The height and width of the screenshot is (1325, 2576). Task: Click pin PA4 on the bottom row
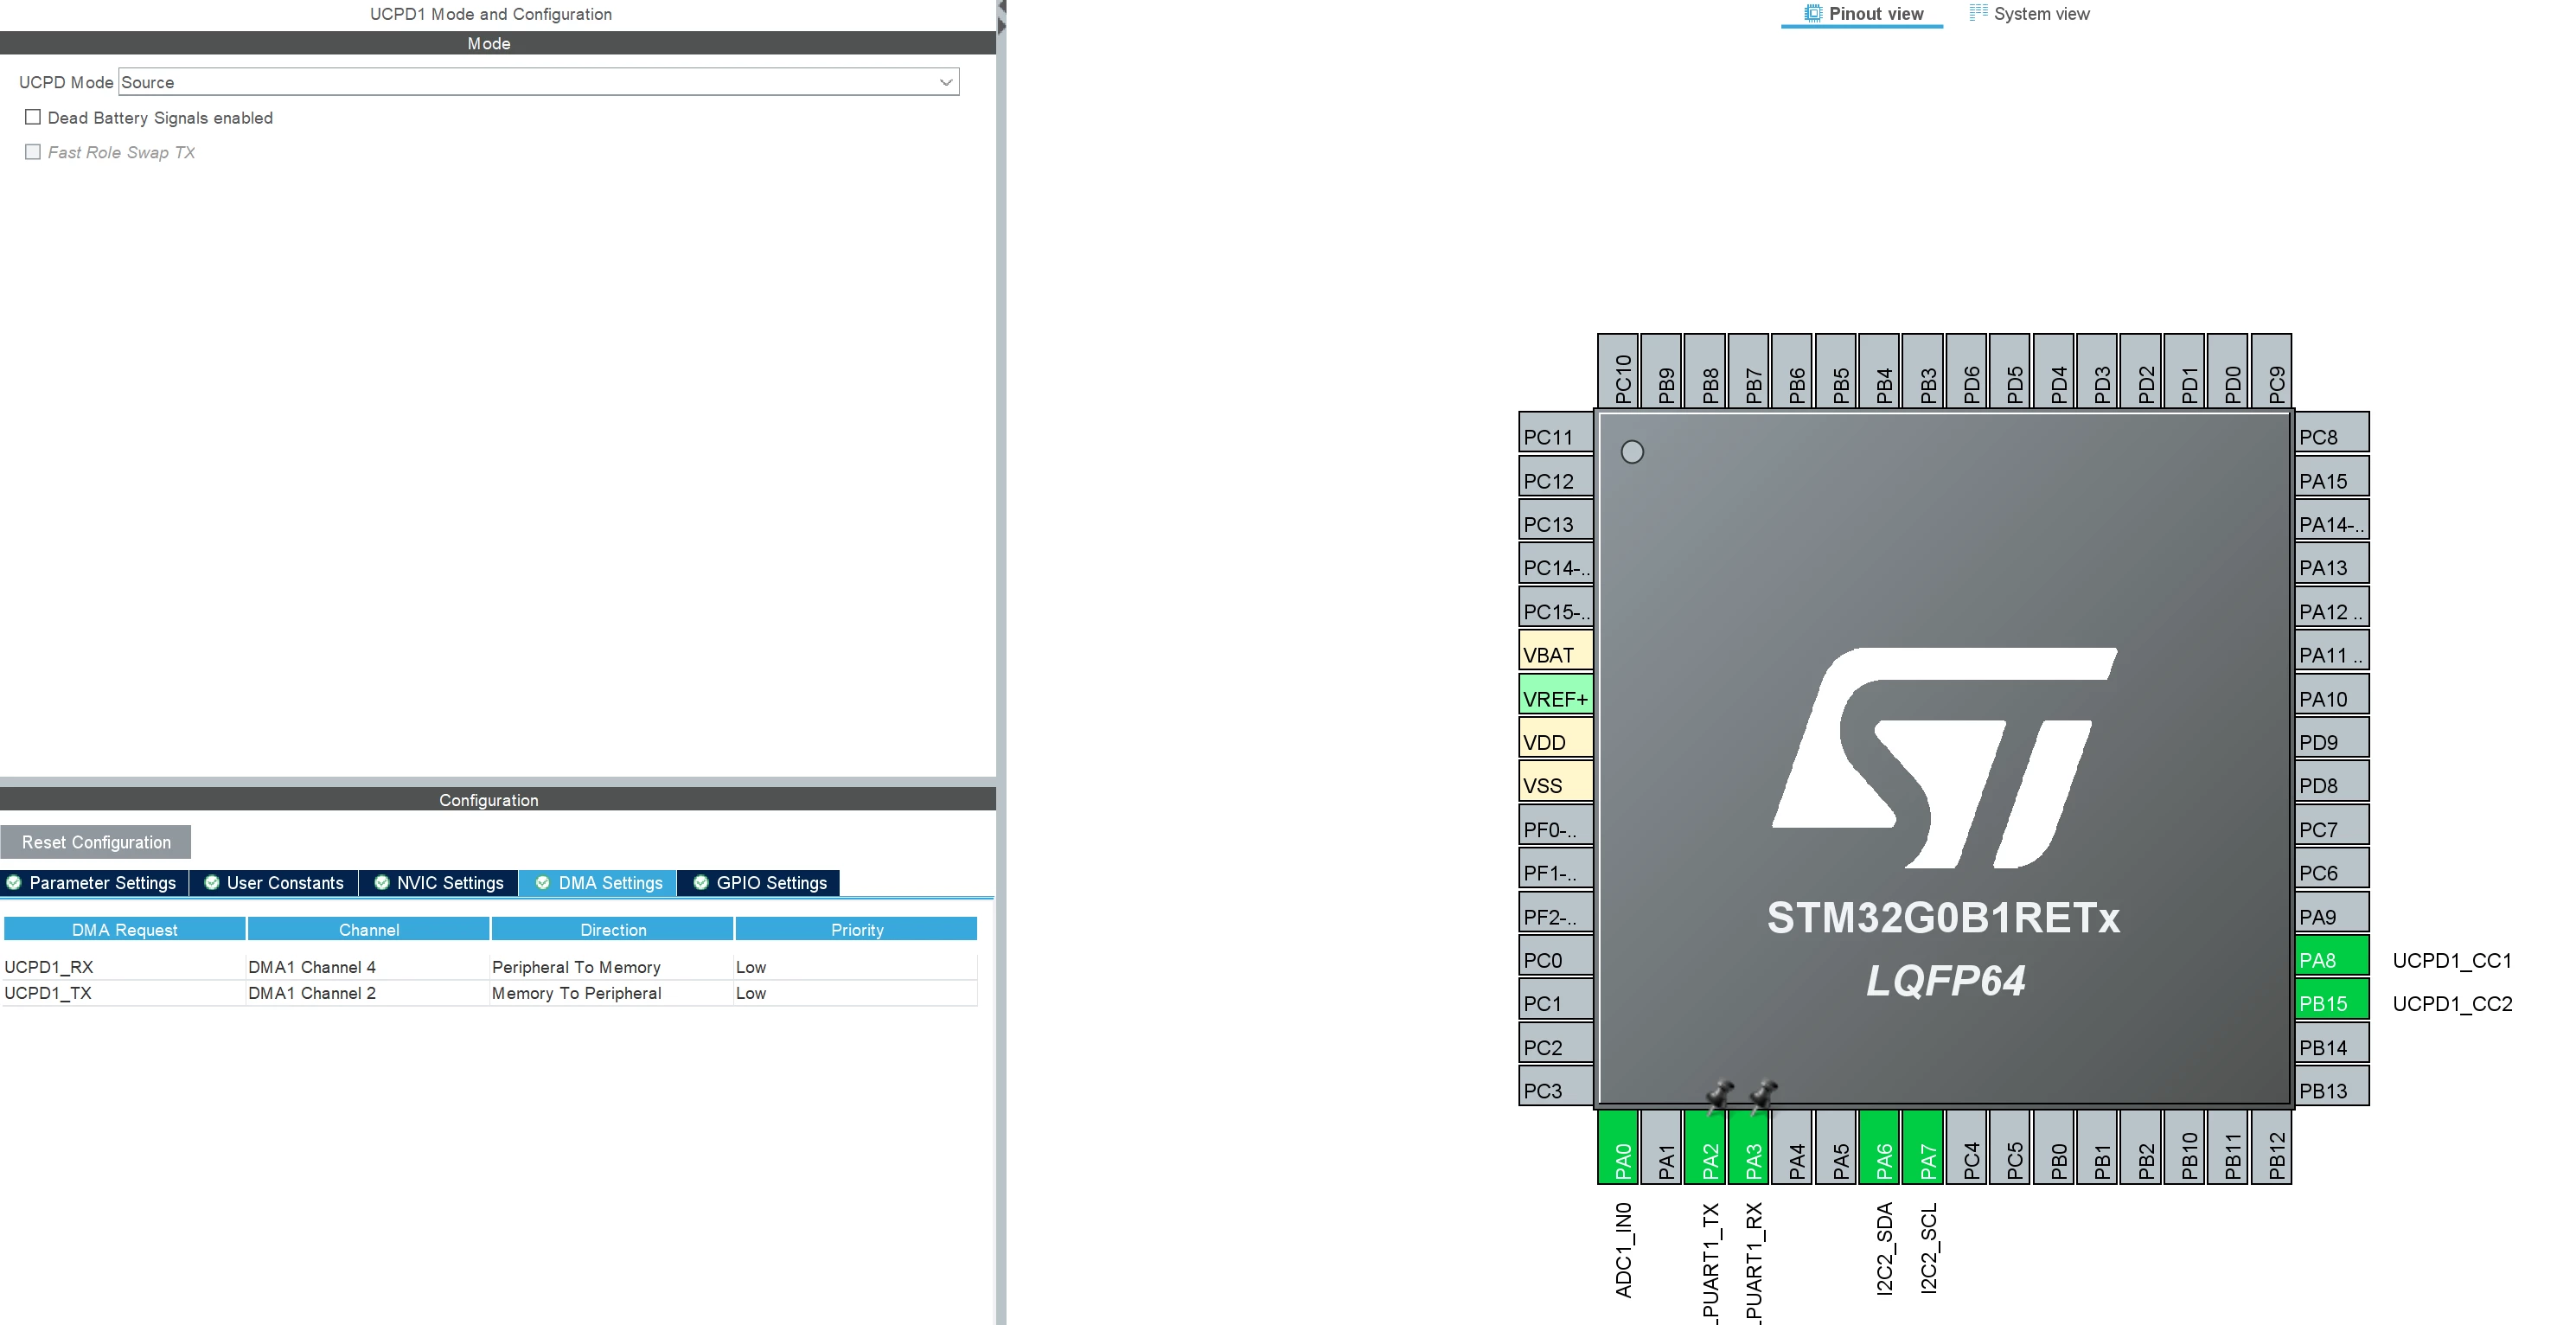(1792, 1147)
